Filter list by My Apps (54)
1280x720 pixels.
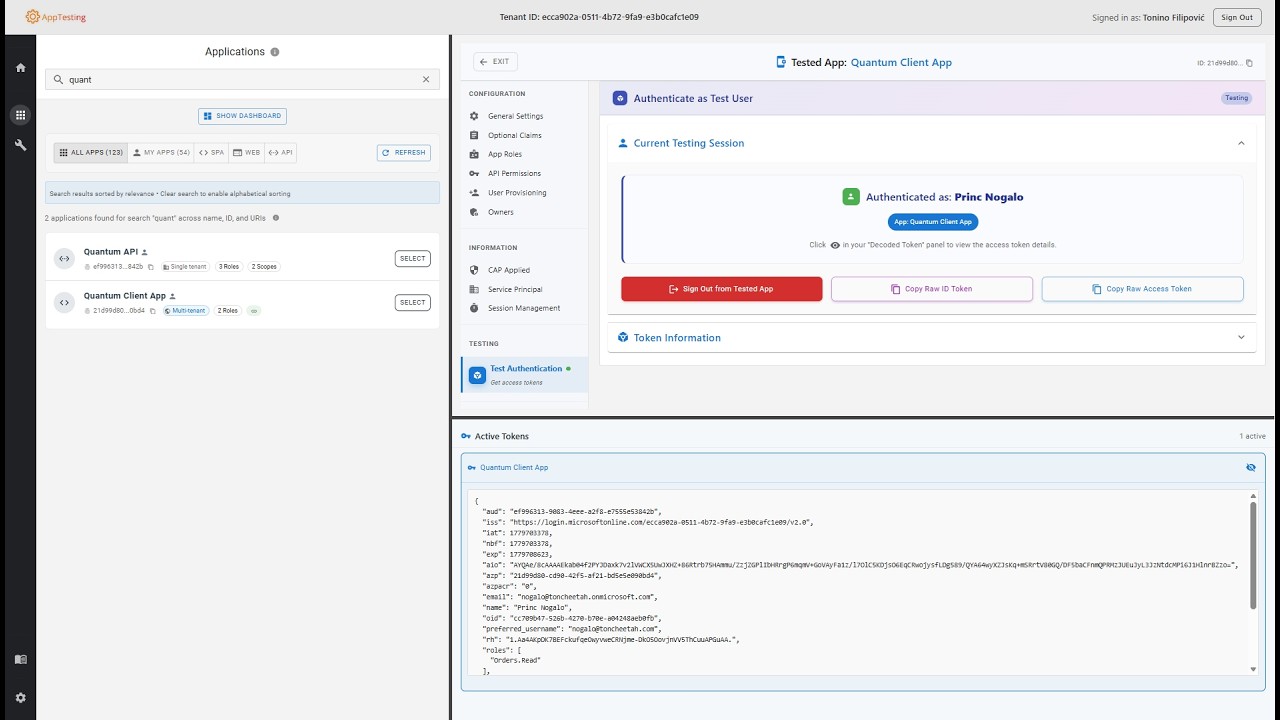click(161, 153)
